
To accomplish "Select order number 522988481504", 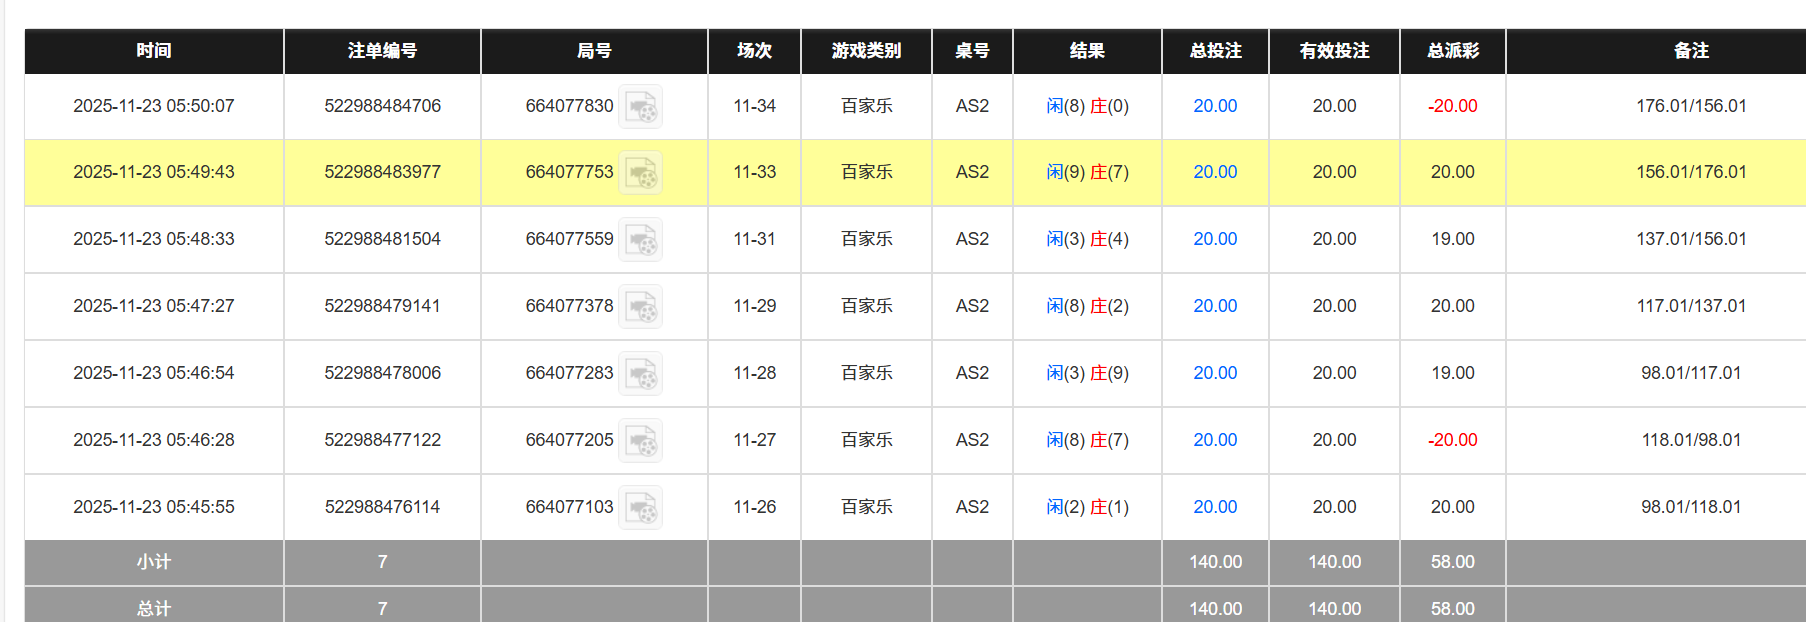I will click(382, 239).
